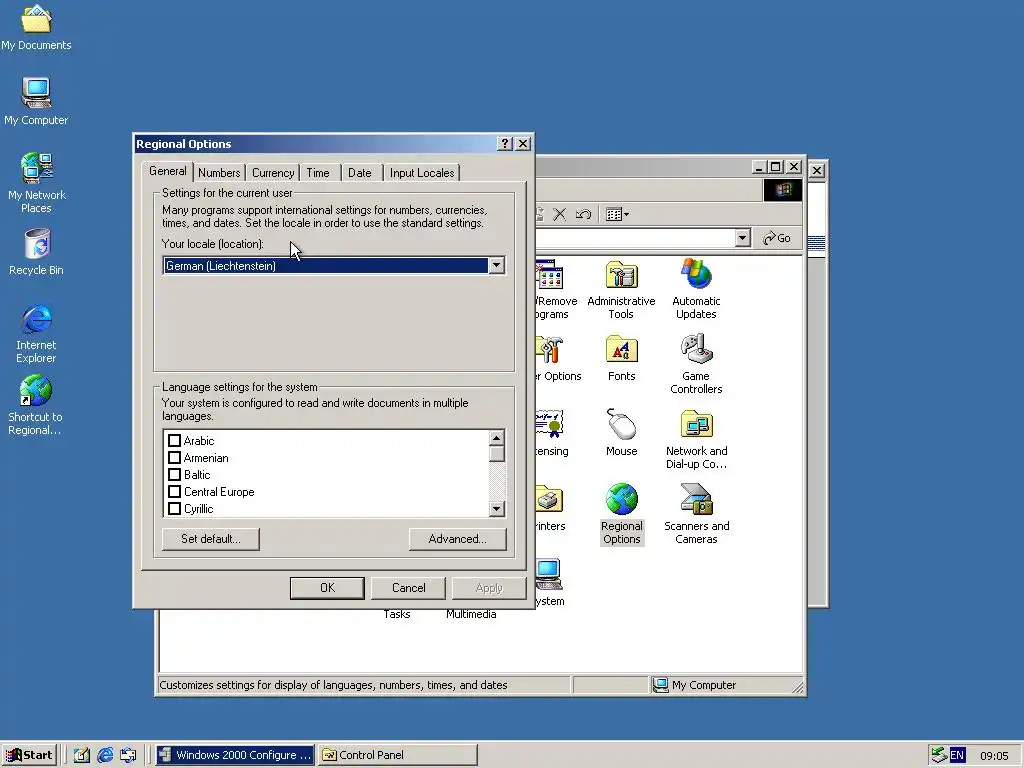Screen dimensions: 1024x768
Task: Launch Internet Explorer from quick launch
Action: pos(105,755)
